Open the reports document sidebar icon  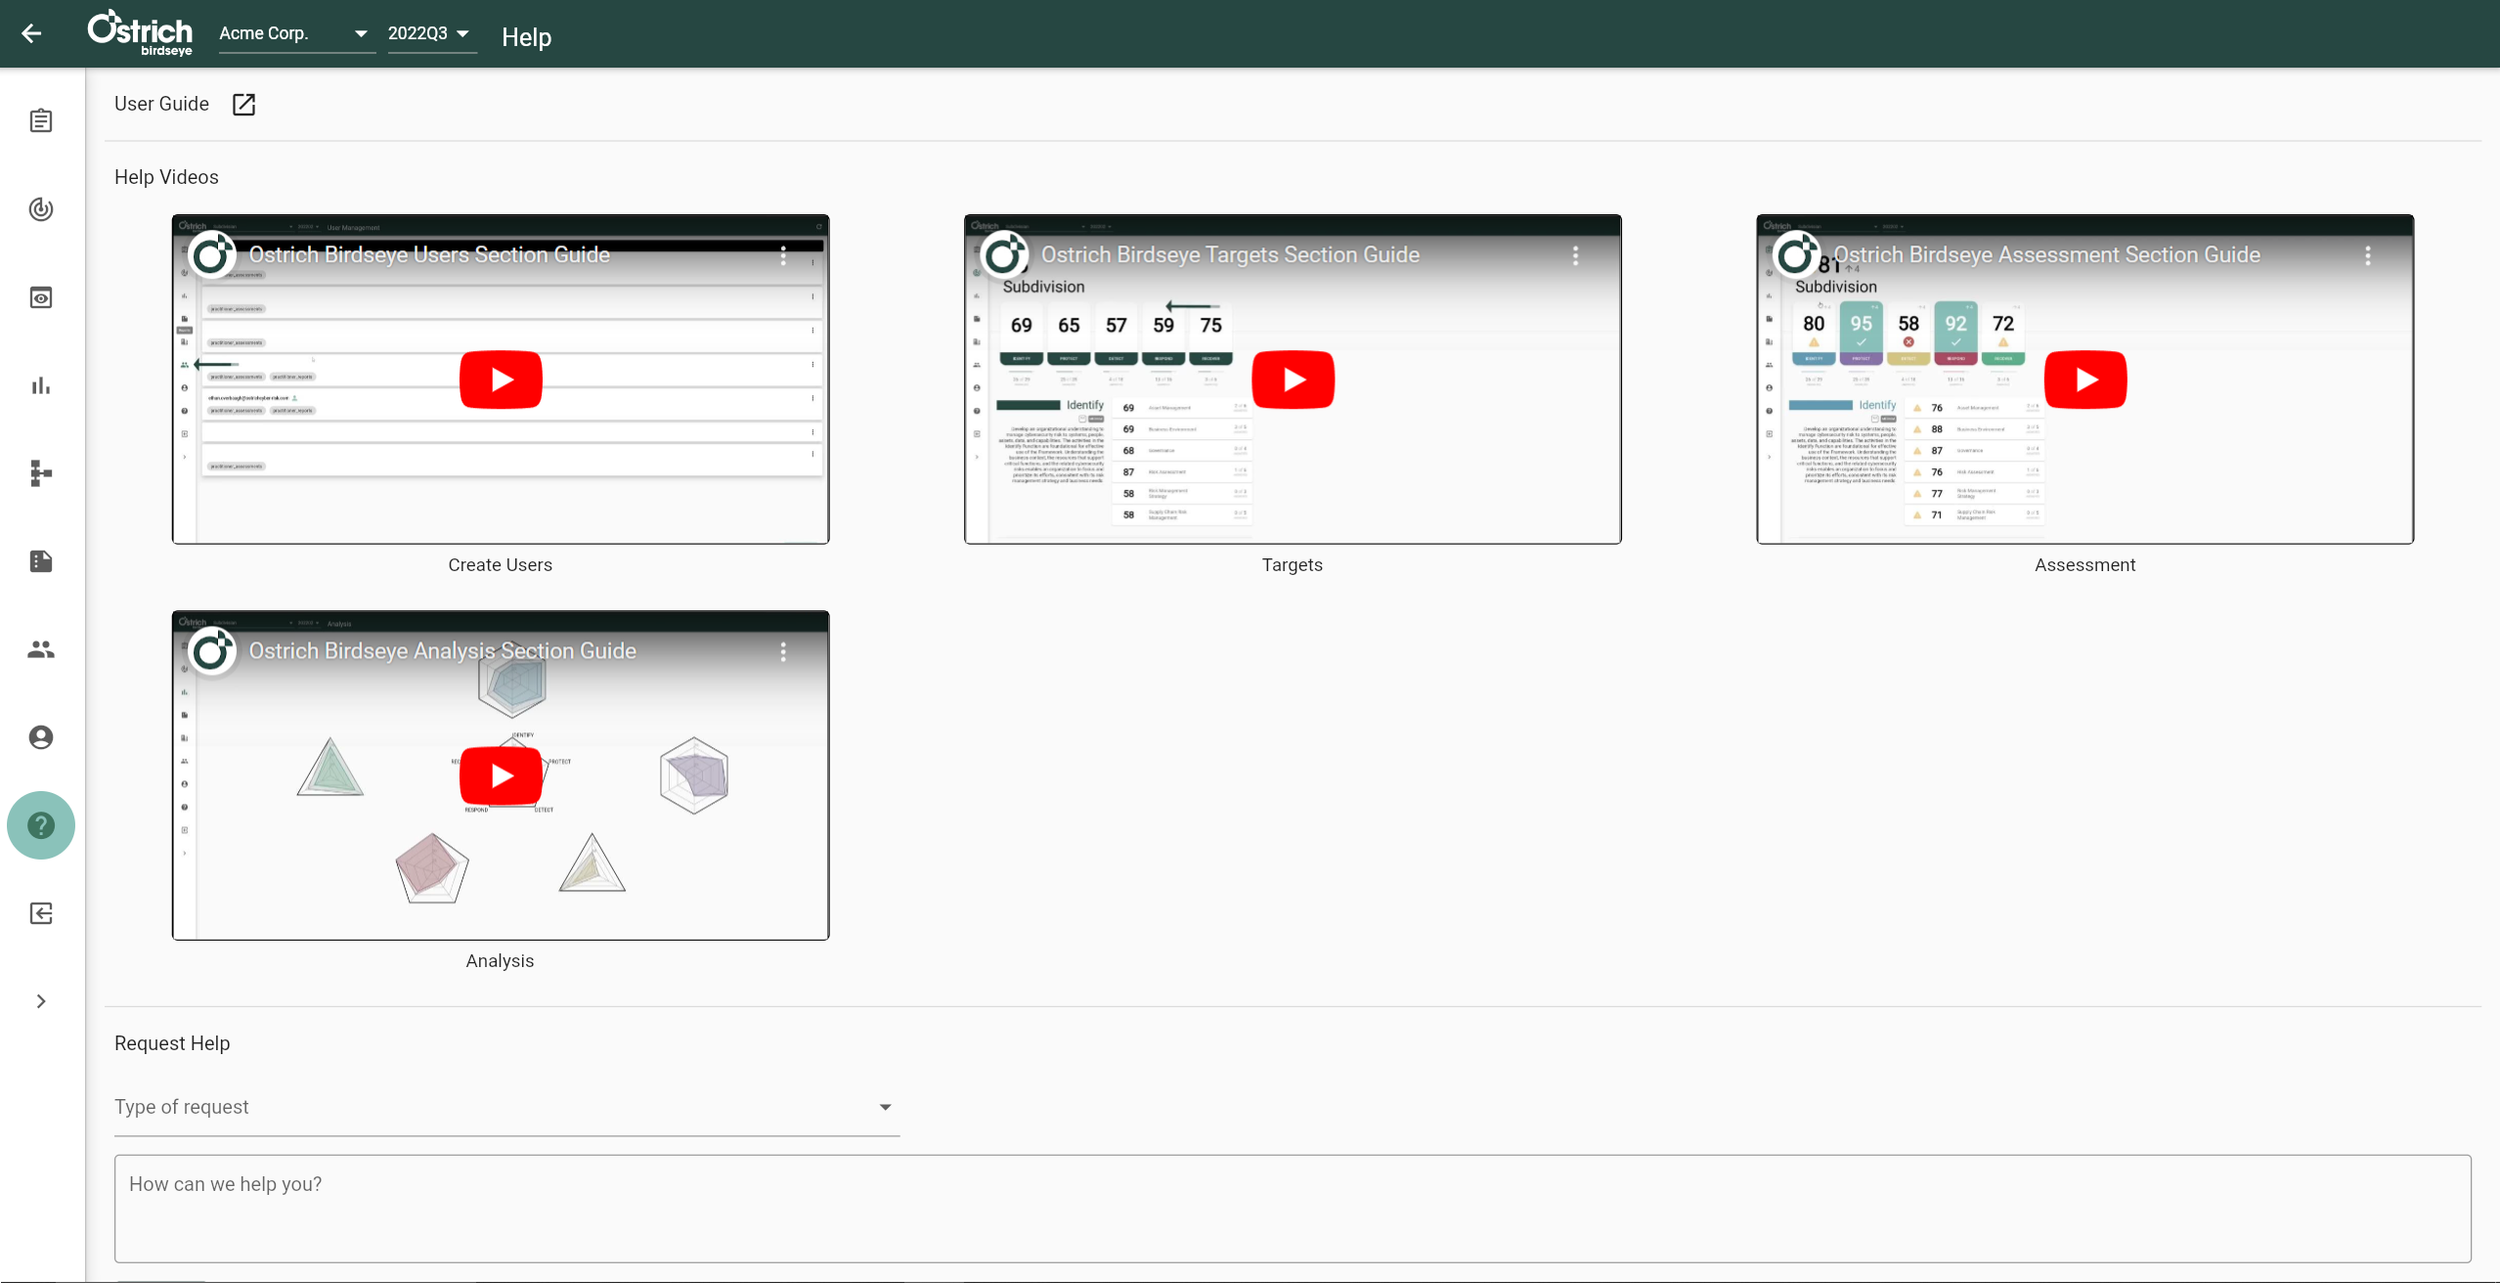41,562
